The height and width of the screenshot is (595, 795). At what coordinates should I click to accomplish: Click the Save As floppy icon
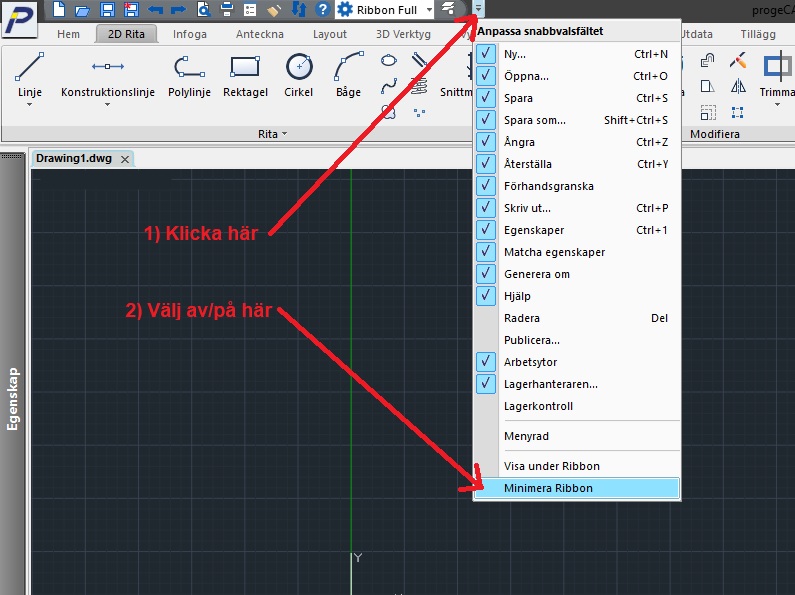tap(131, 10)
